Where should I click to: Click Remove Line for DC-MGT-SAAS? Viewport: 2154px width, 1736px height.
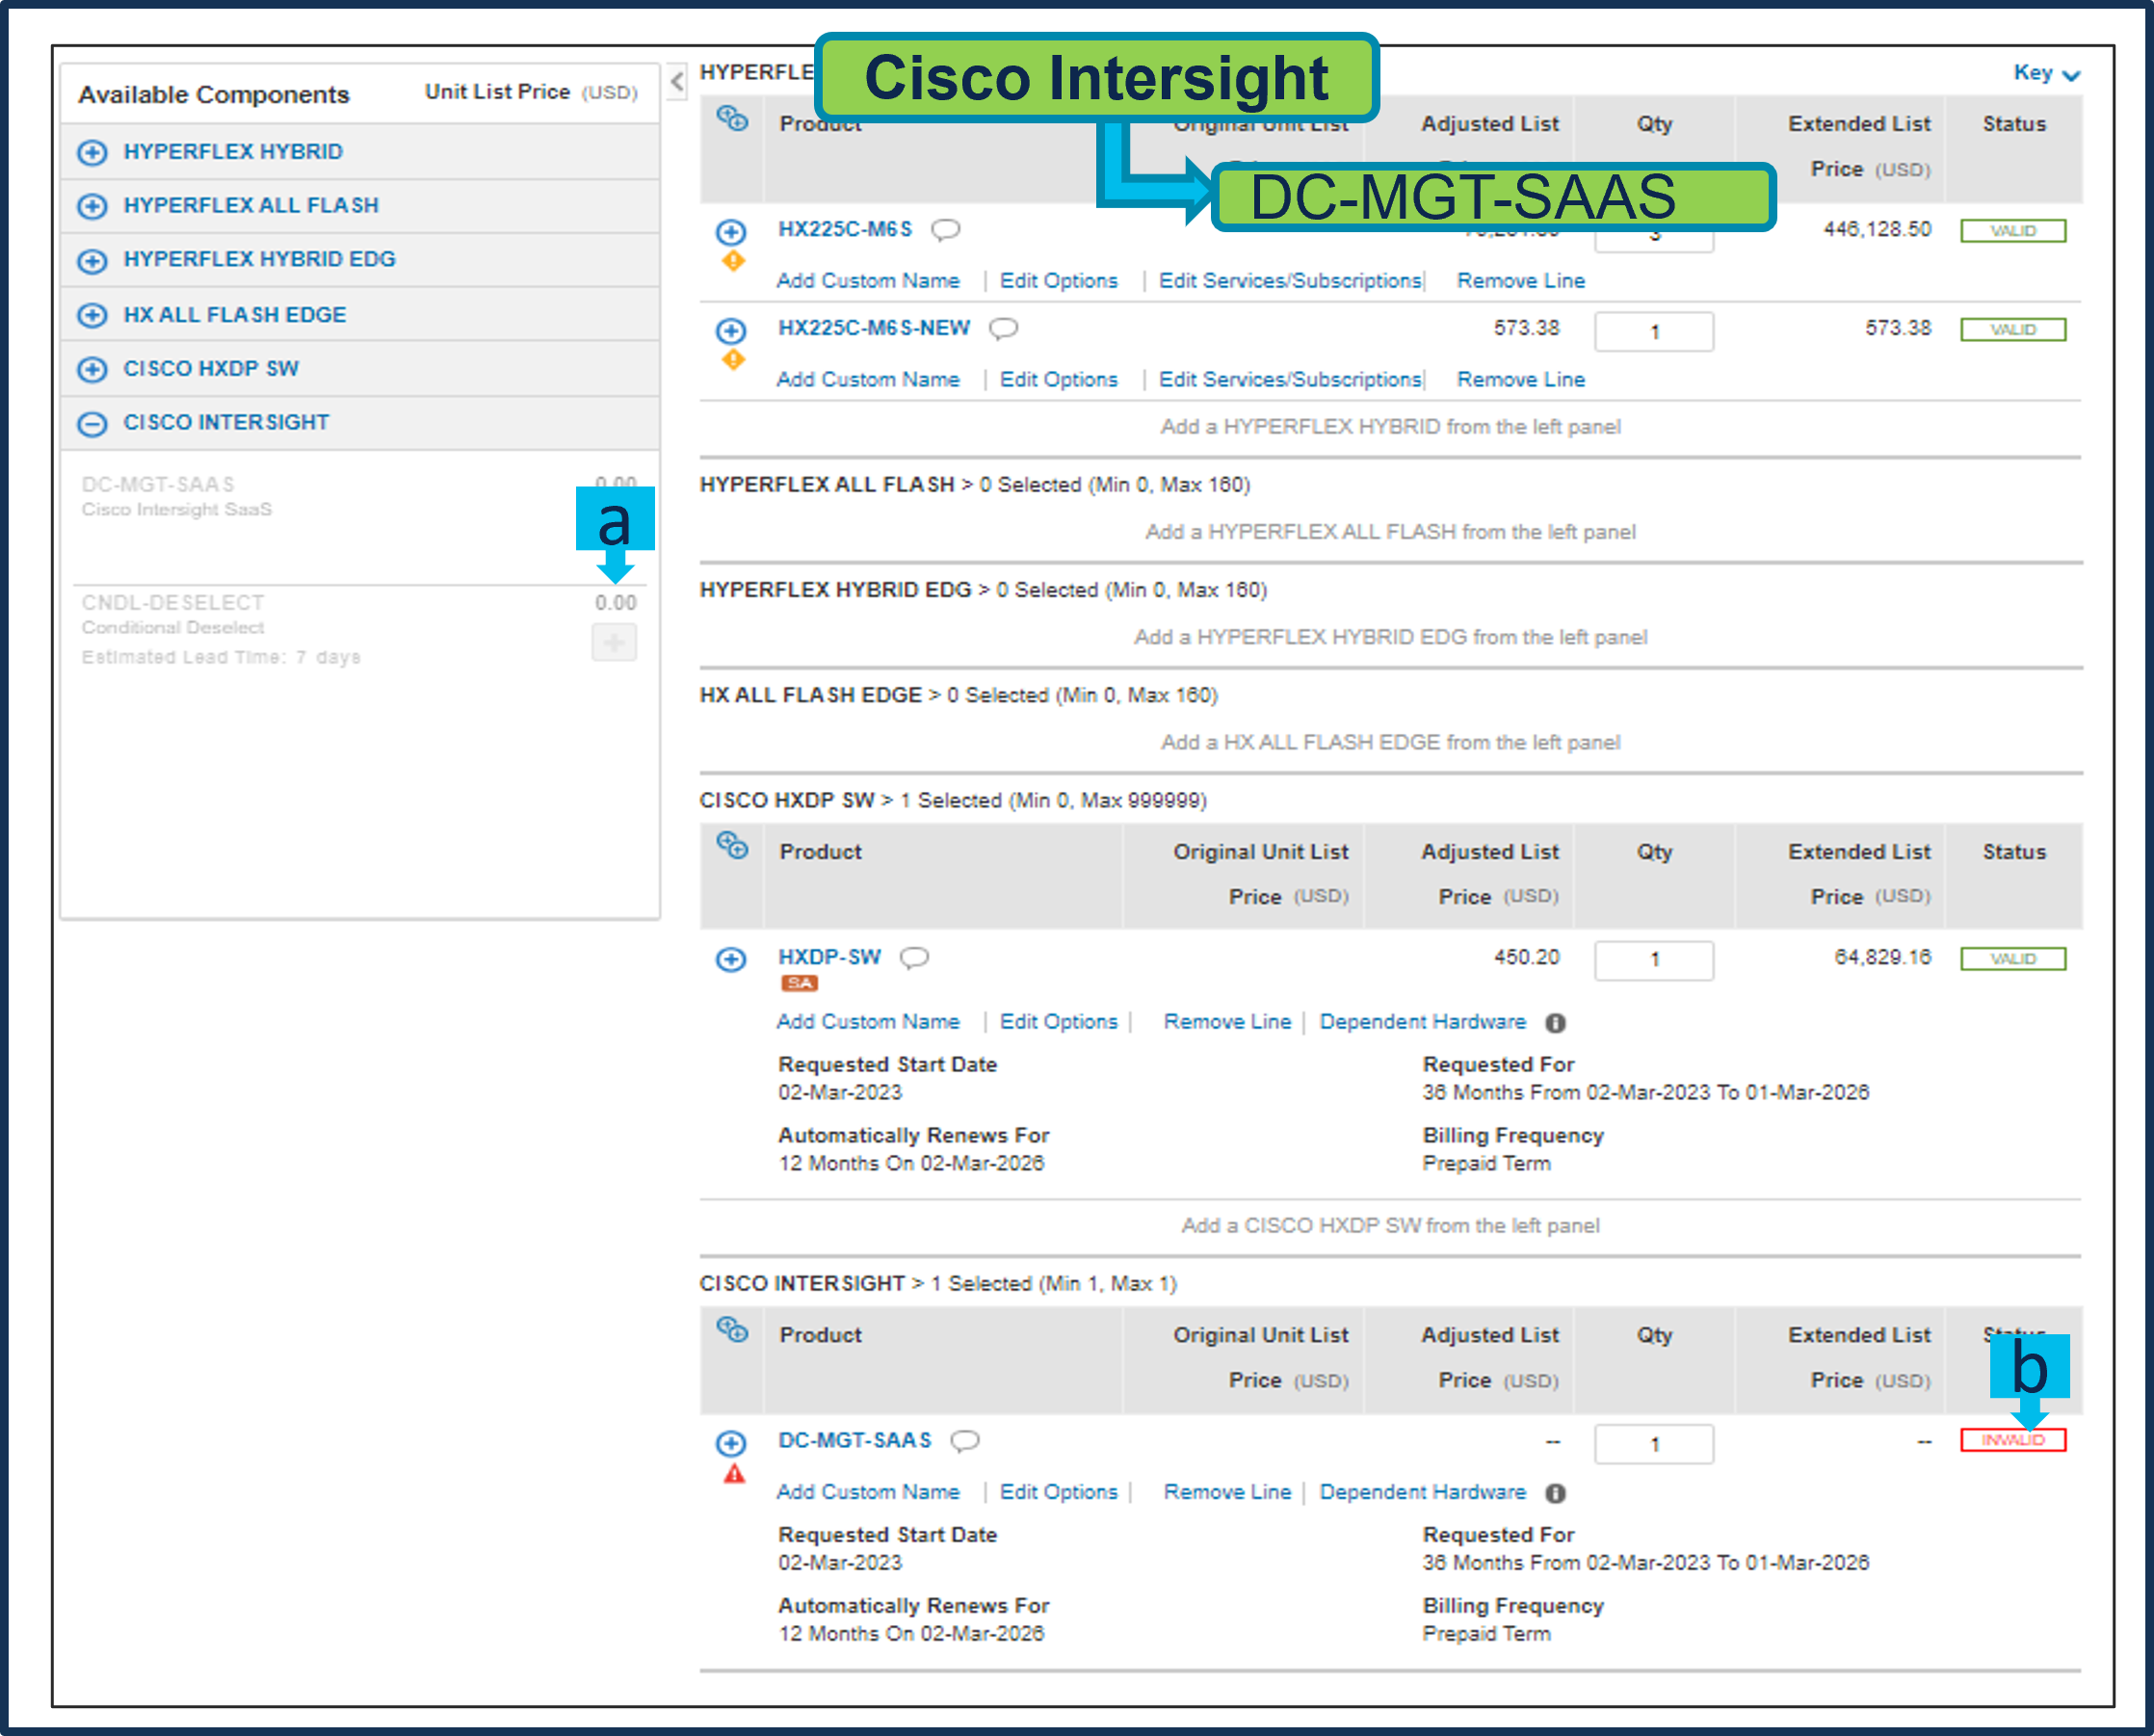(1226, 1492)
